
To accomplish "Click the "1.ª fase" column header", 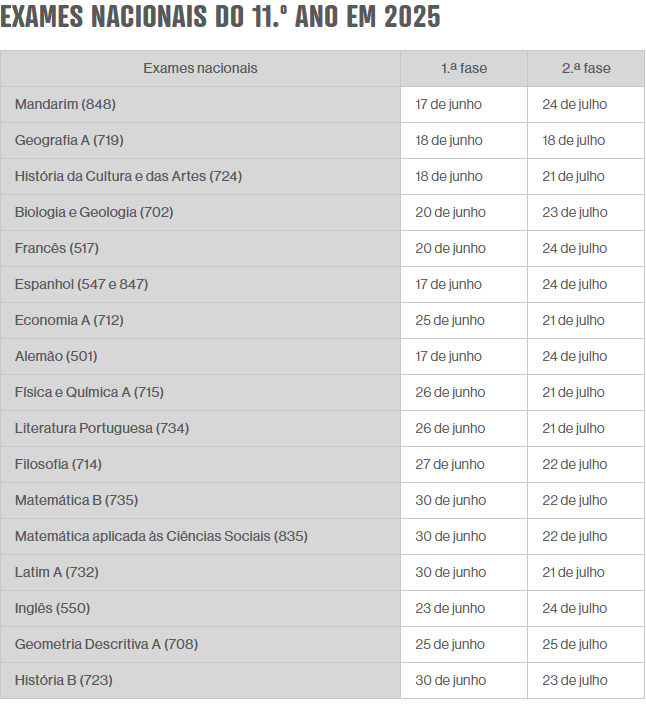I will click(464, 68).
